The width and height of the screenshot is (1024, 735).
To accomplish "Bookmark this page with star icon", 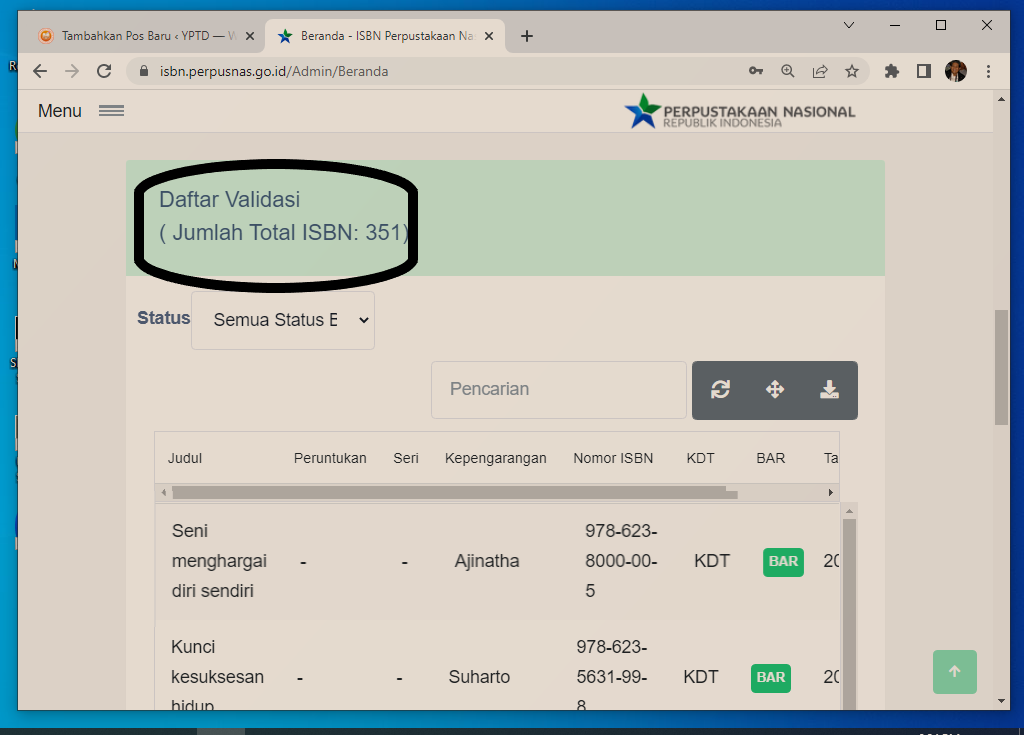I will click(x=852, y=71).
